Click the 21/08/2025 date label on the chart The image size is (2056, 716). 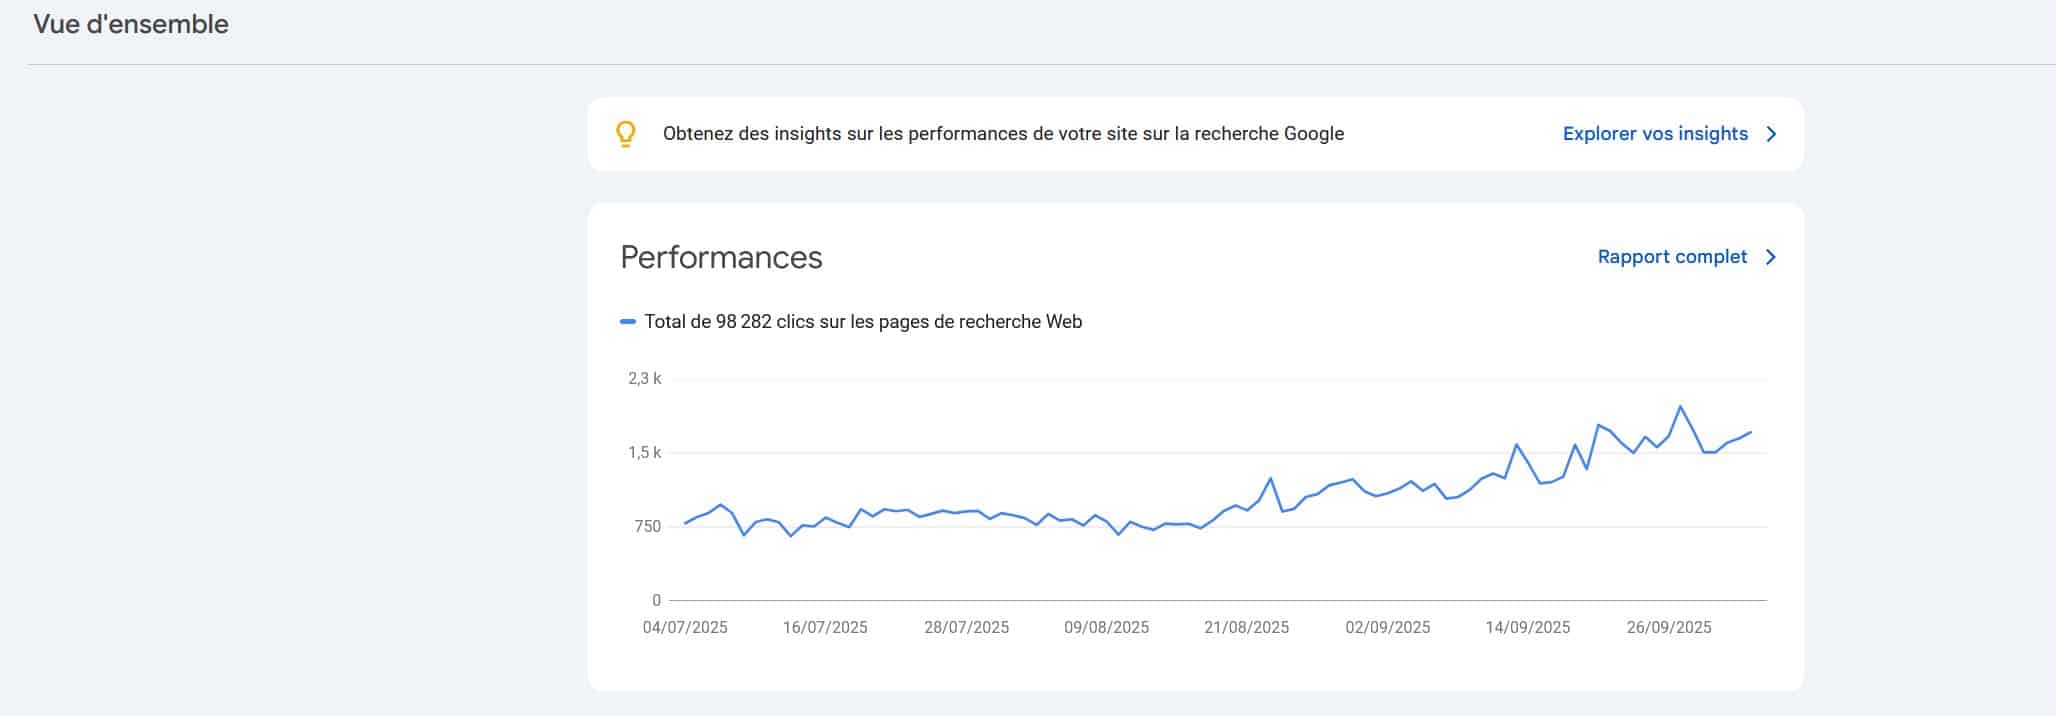[x=1246, y=628]
